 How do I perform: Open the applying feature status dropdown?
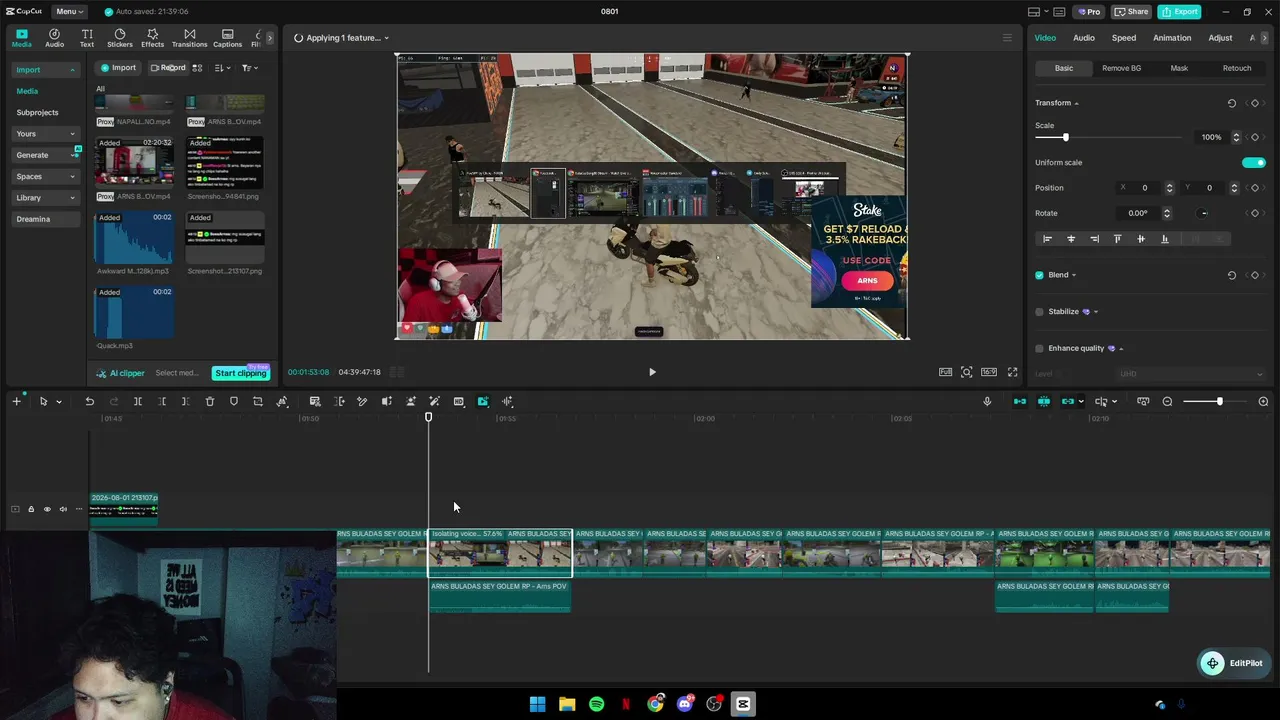tap(341, 38)
